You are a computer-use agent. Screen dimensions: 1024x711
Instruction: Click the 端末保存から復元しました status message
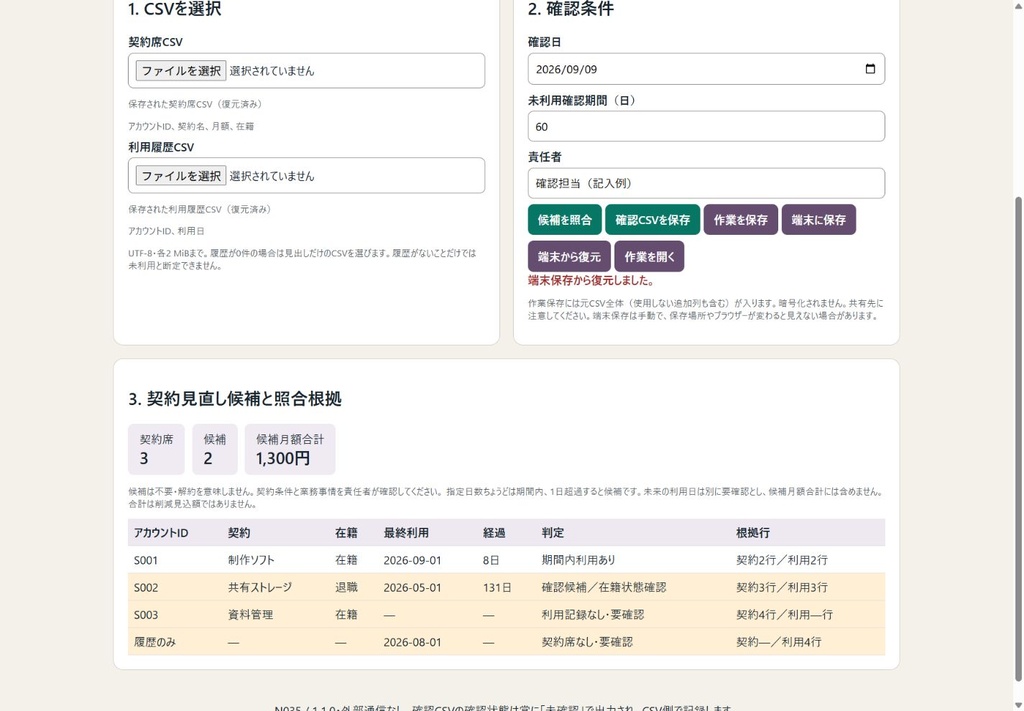591,281
